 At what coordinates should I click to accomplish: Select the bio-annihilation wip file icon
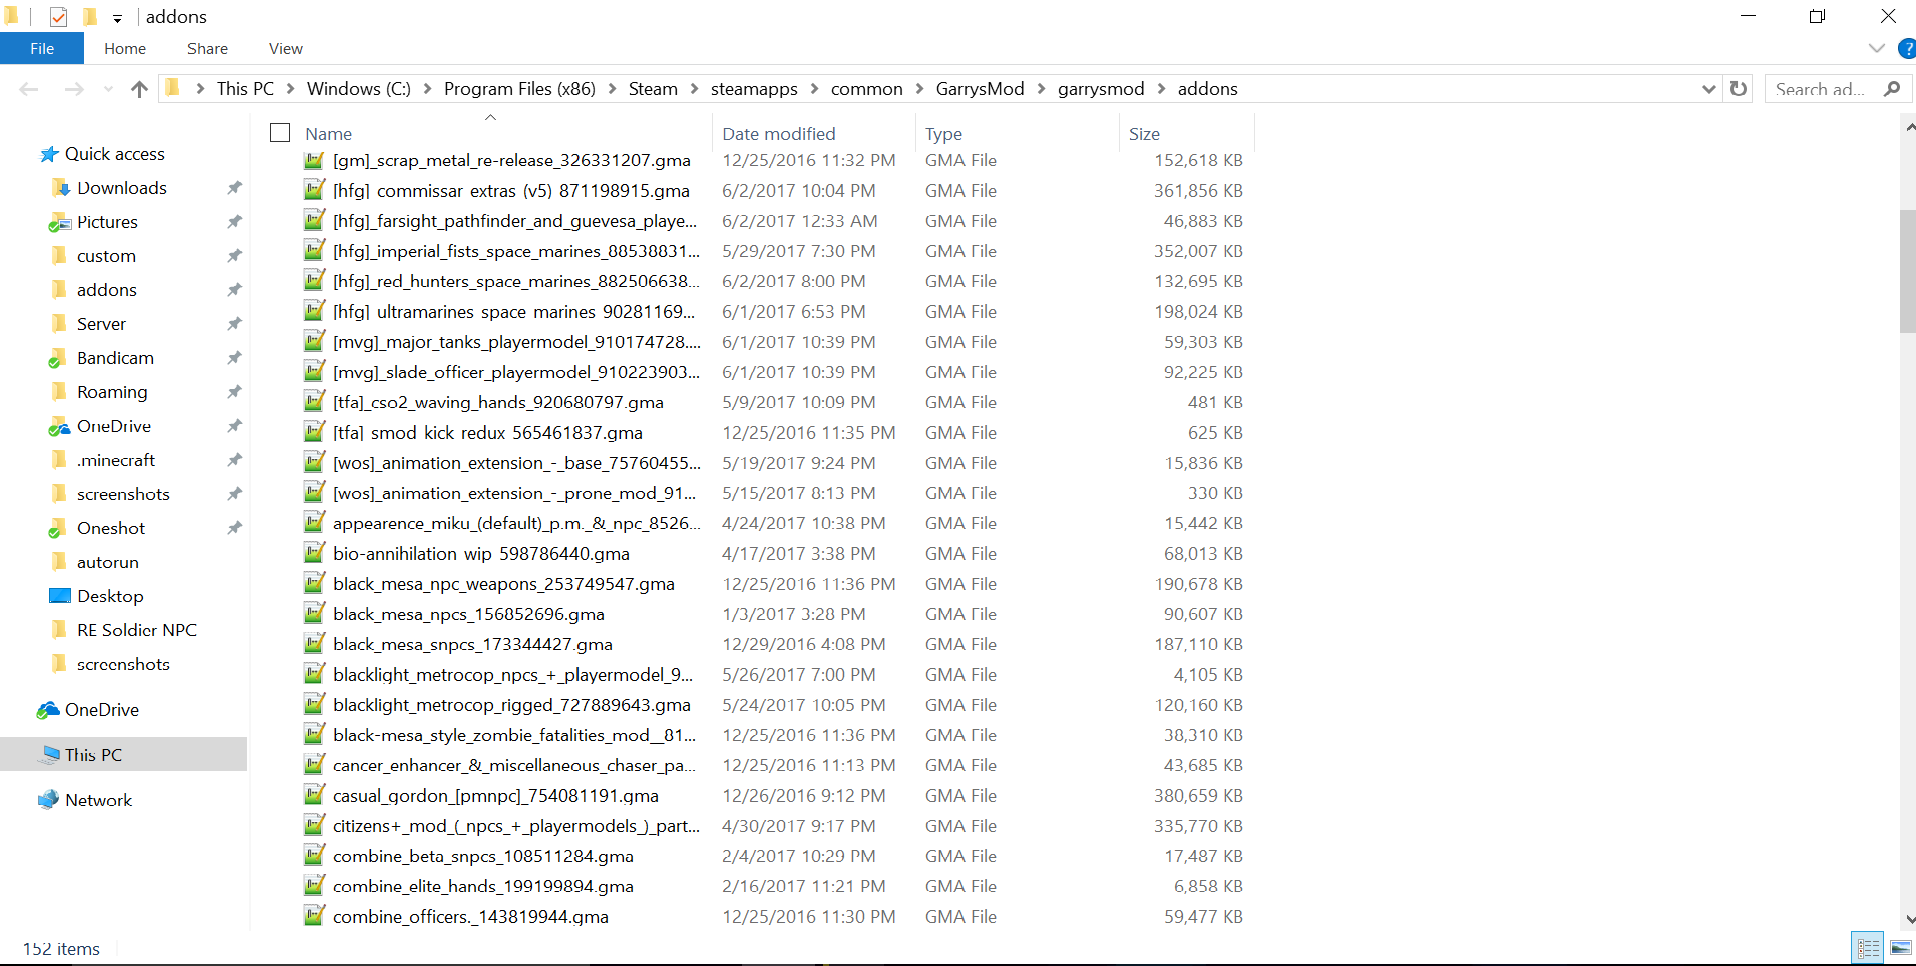pos(314,553)
